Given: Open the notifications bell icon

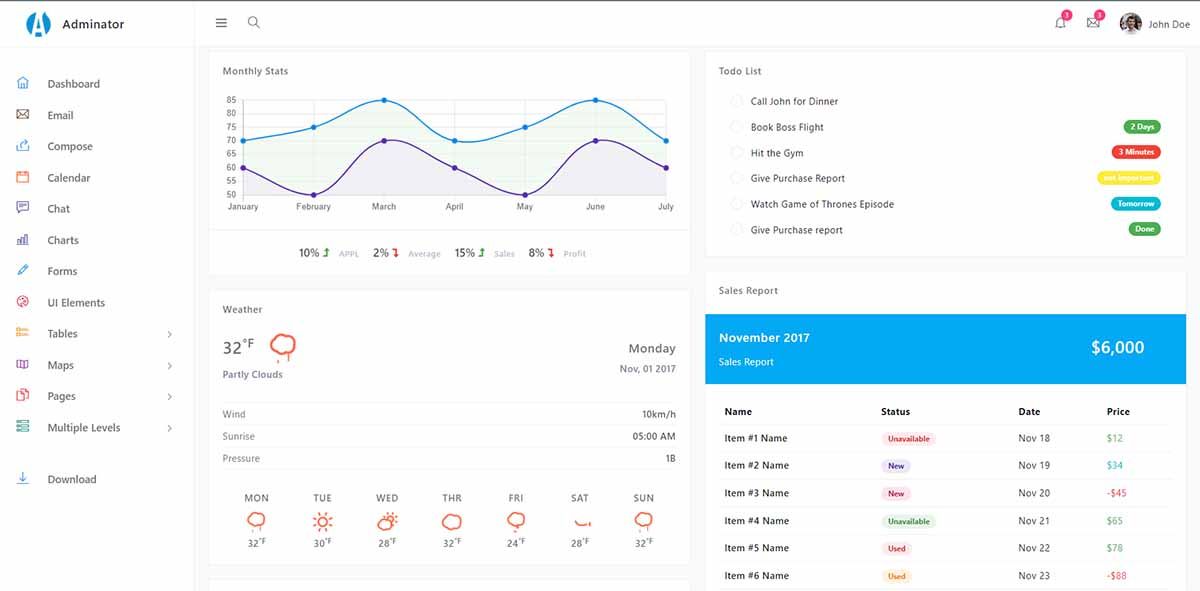Looking at the screenshot, I should 1061,23.
